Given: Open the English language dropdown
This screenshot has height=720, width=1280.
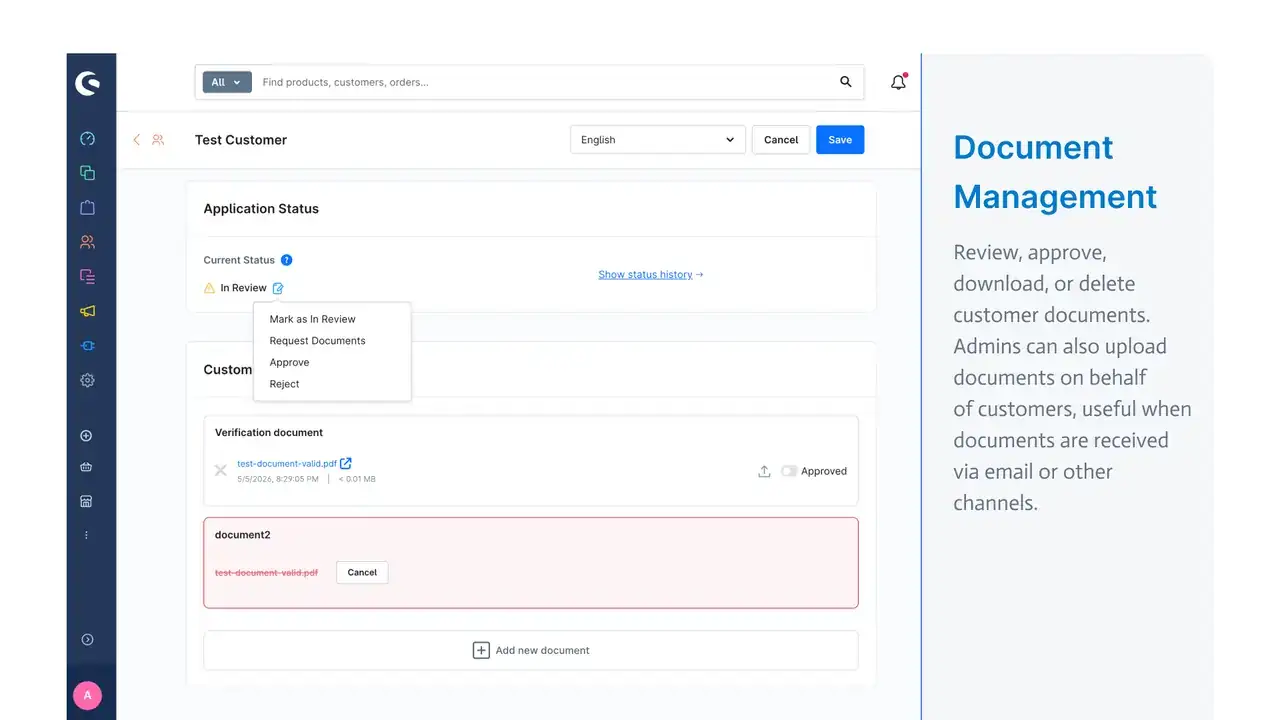Looking at the screenshot, I should click(658, 140).
